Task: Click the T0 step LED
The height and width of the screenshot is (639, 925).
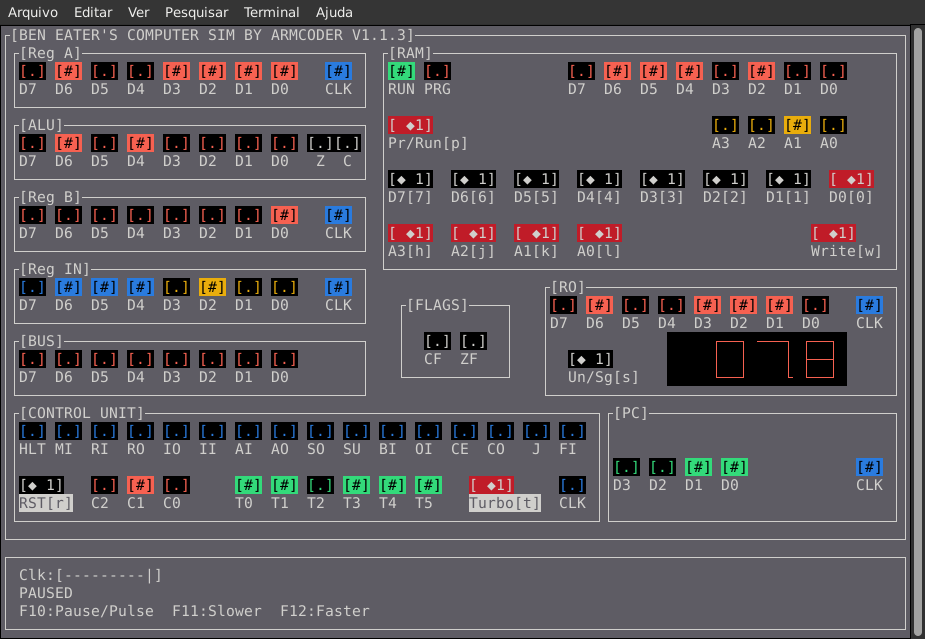Action: click(248, 486)
